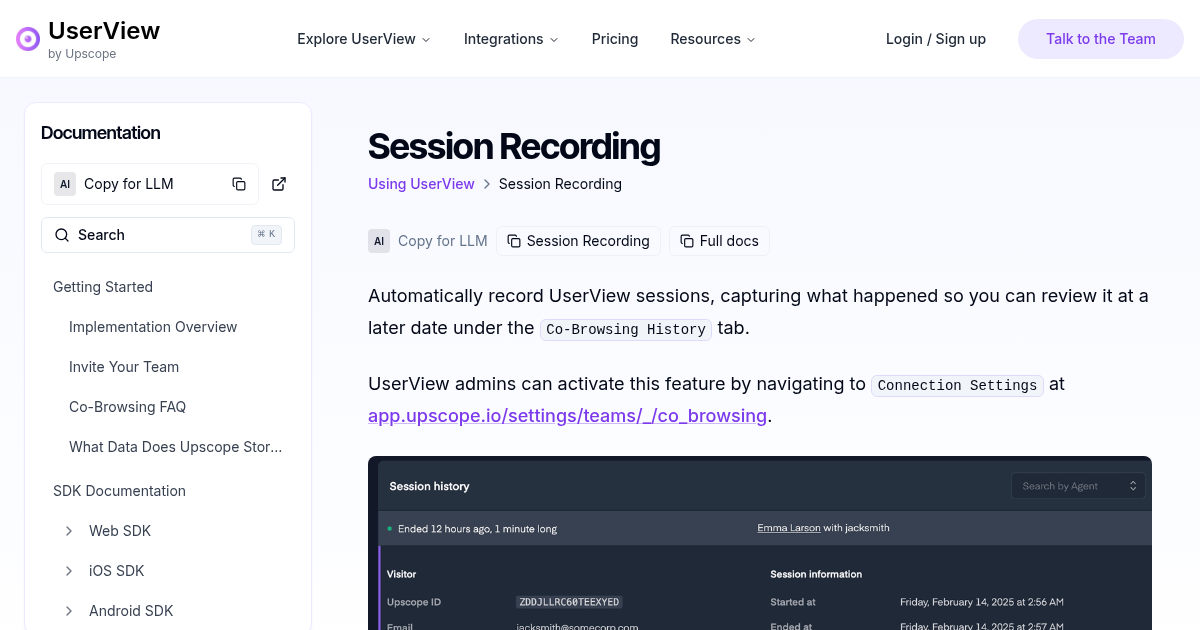Click Talk to the Team button
The image size is (1200, 630).
point(1101,39)
